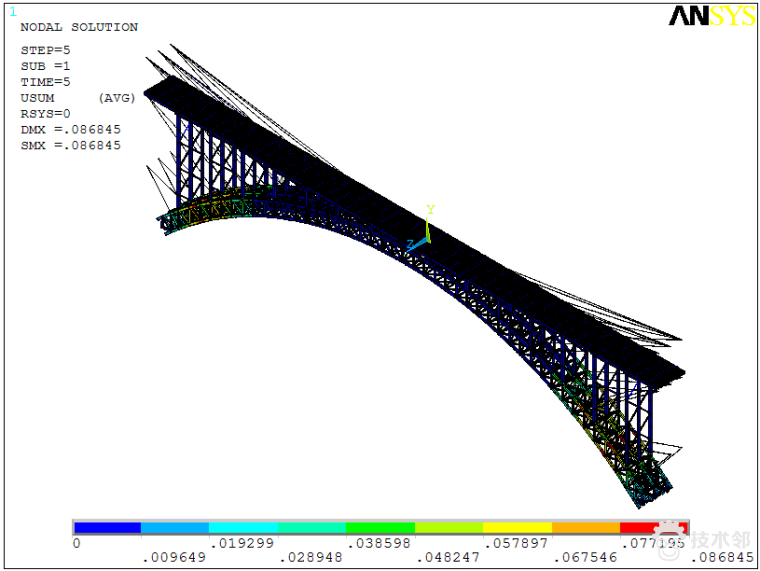Select the yellow legend color band

pos(517,527)
